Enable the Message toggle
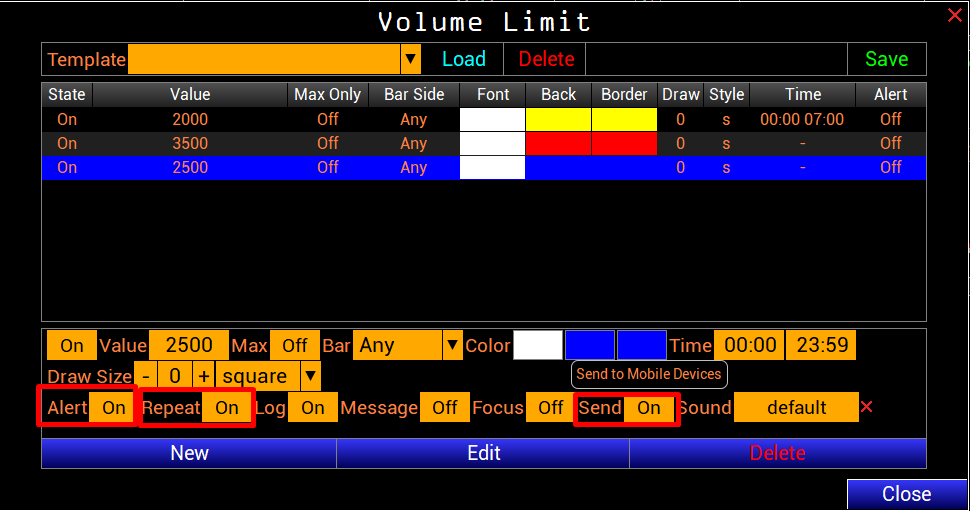Image resolution: width=970 pixels, height=511 pixels. (445, 407)
